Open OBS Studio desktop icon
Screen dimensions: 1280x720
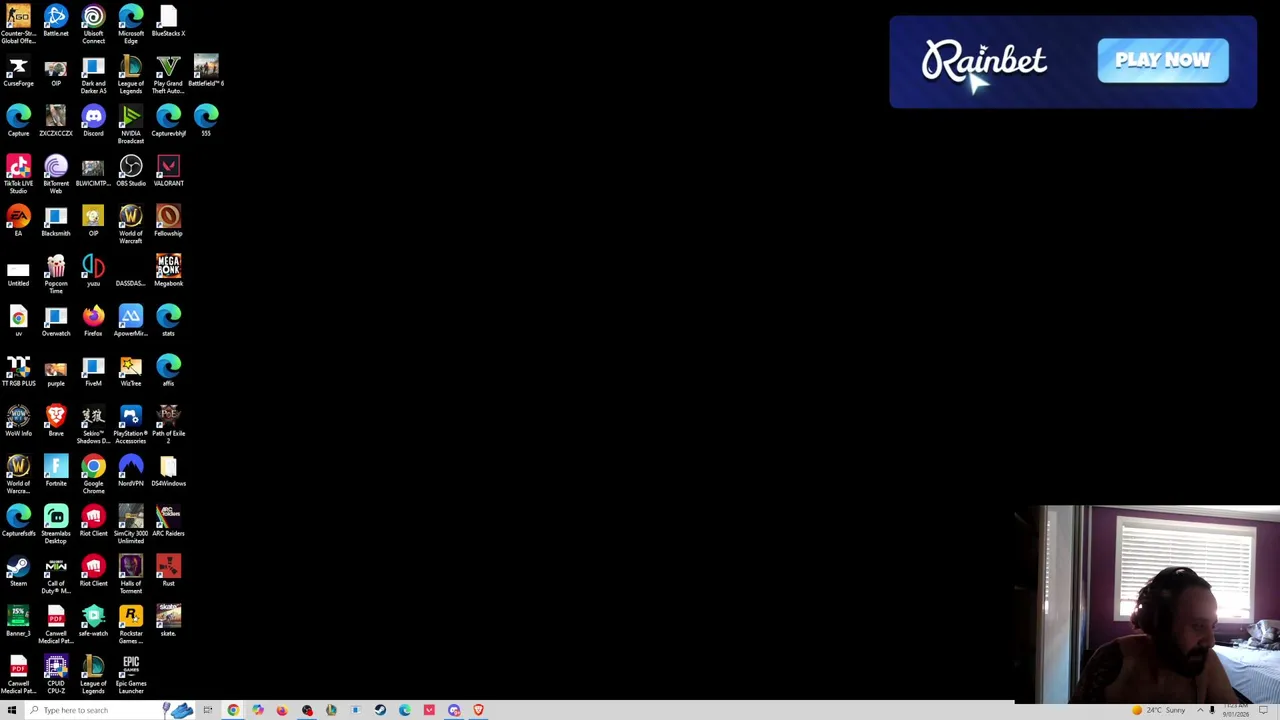[x=131, y=171]
